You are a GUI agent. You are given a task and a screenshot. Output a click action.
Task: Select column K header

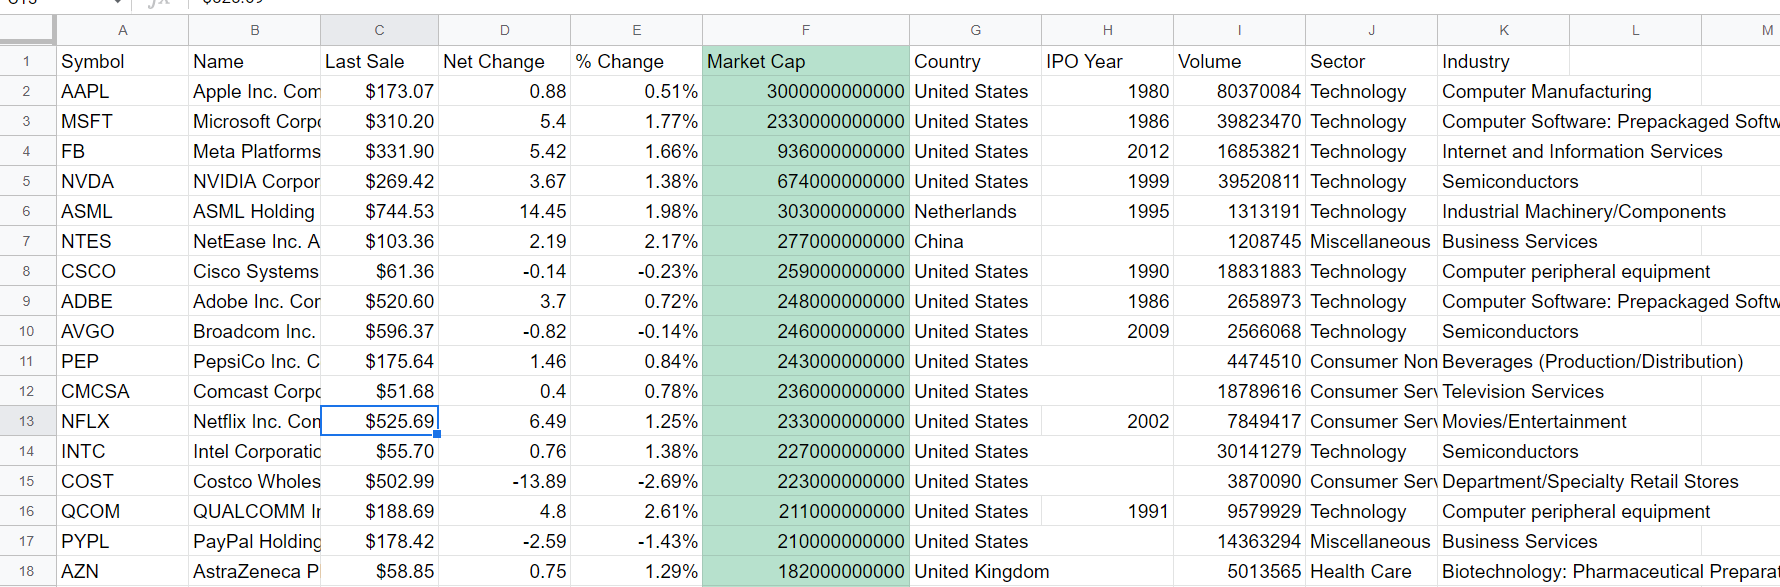tap(1504, 30)
